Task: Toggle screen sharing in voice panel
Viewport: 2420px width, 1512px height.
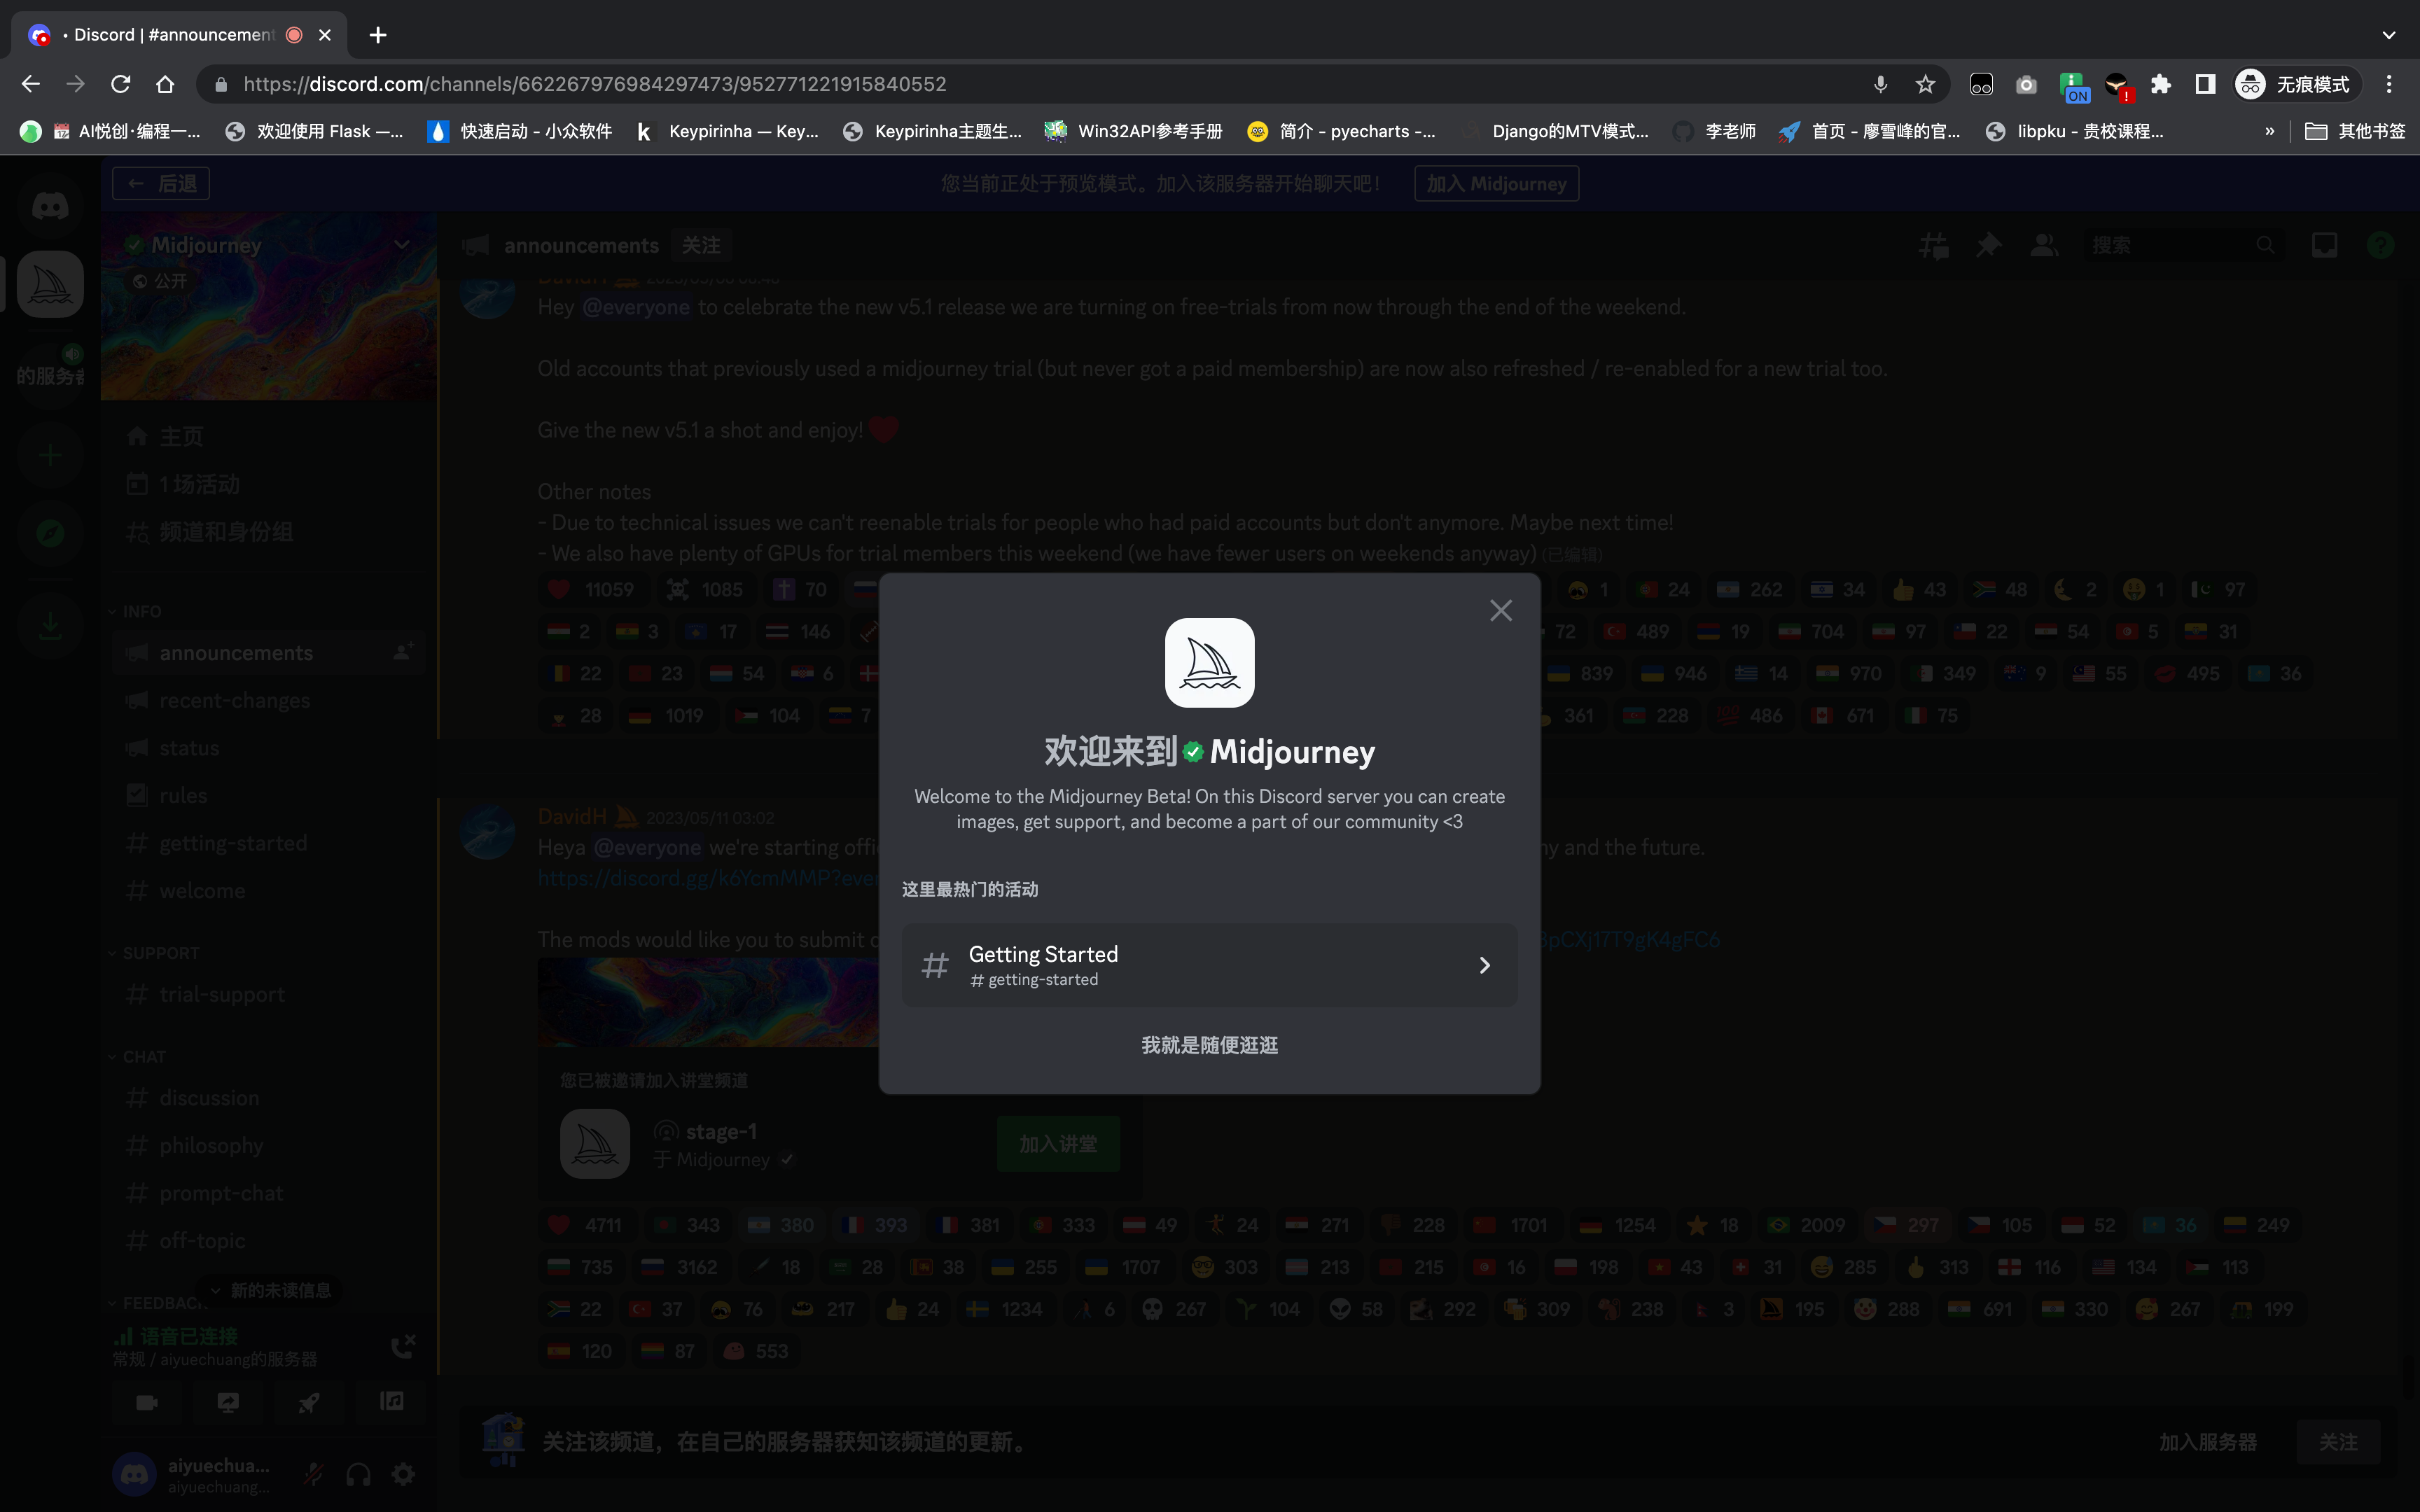Action: point(228,1402)
